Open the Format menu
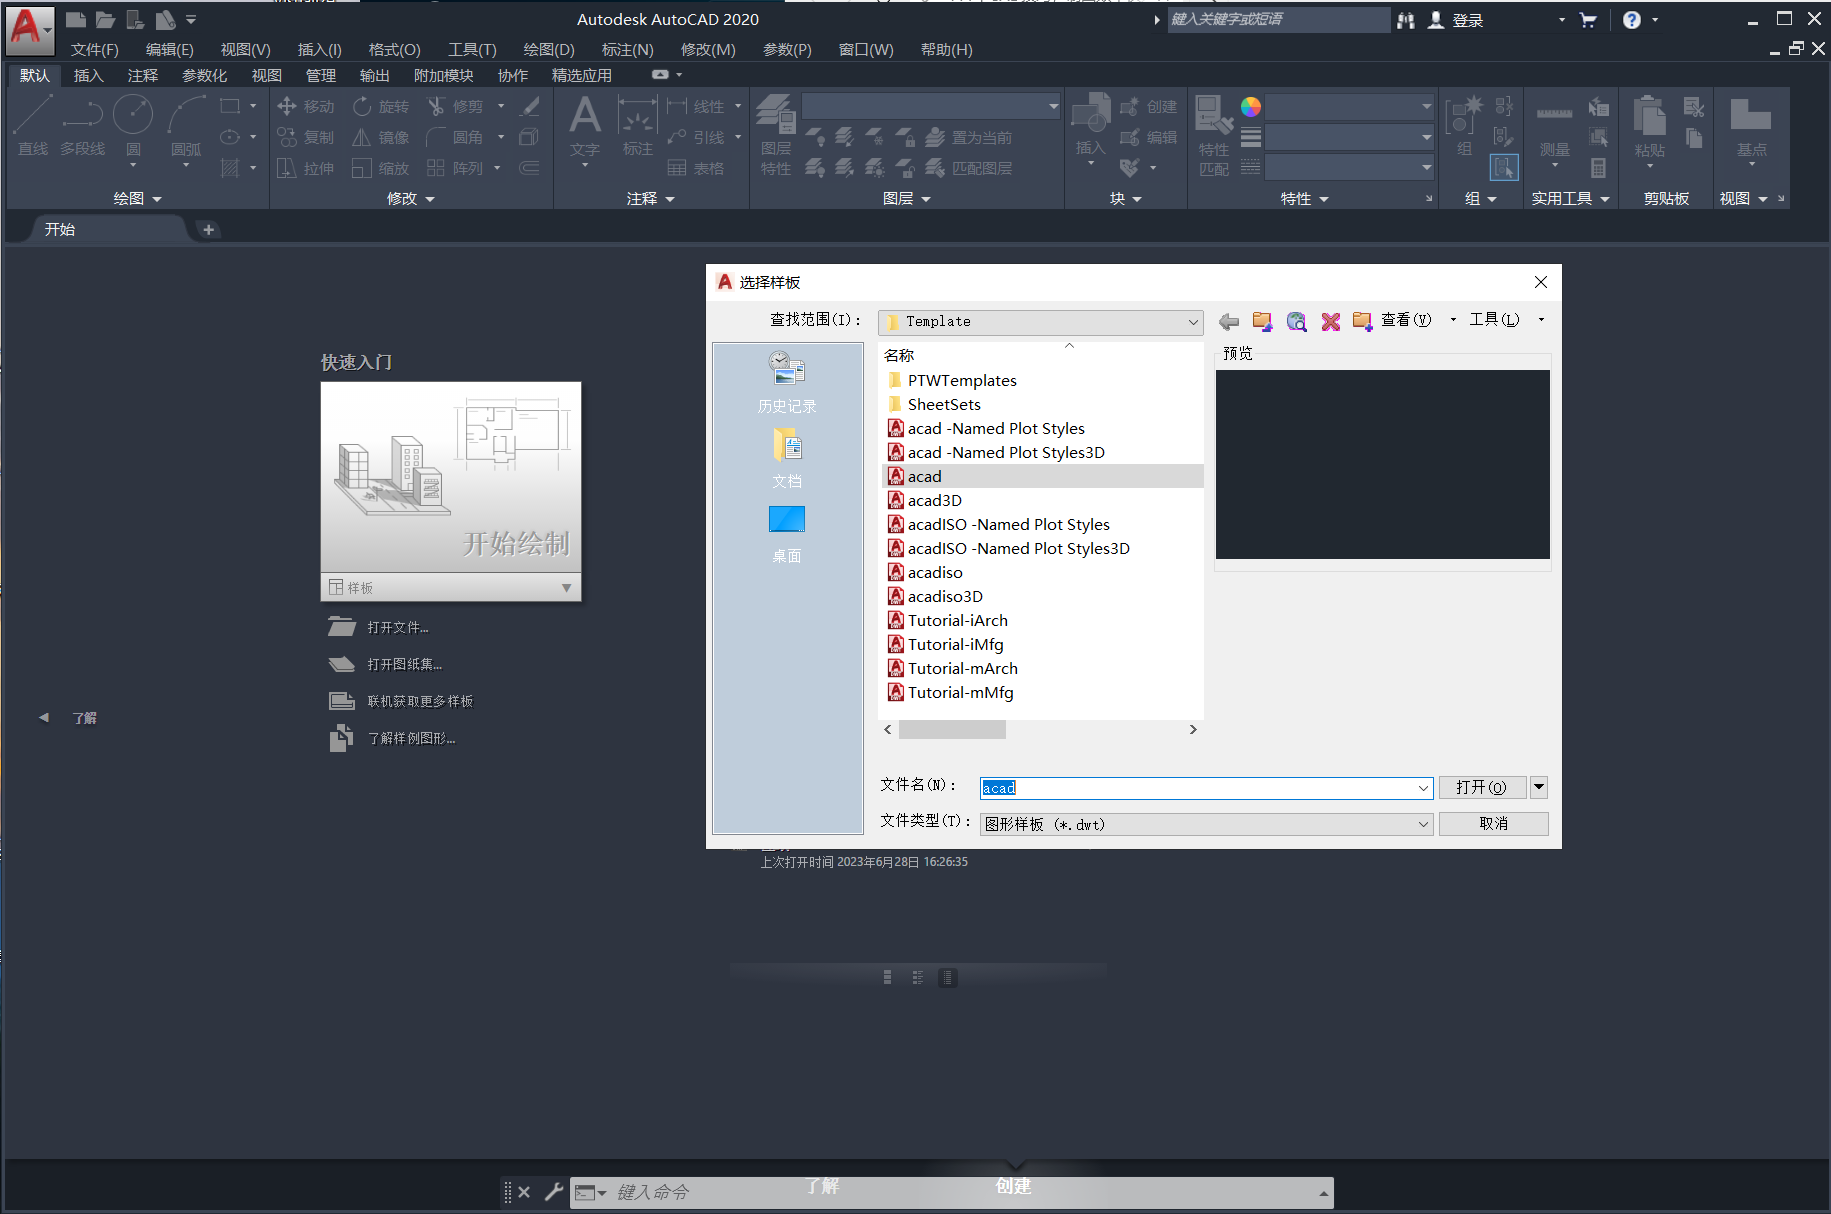The width and height of the screenshot is (1831, 1214). [x=394, y=49]
